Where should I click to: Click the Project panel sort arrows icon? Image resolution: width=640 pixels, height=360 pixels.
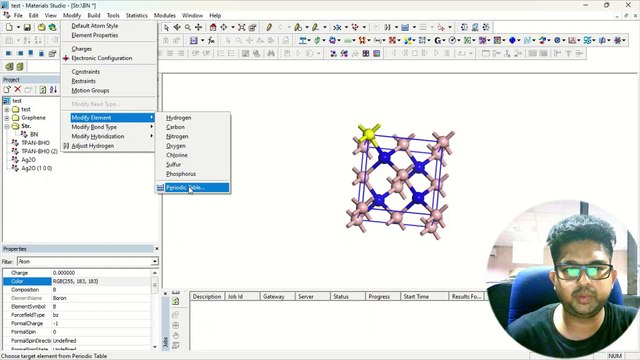(x=53, y=90)
